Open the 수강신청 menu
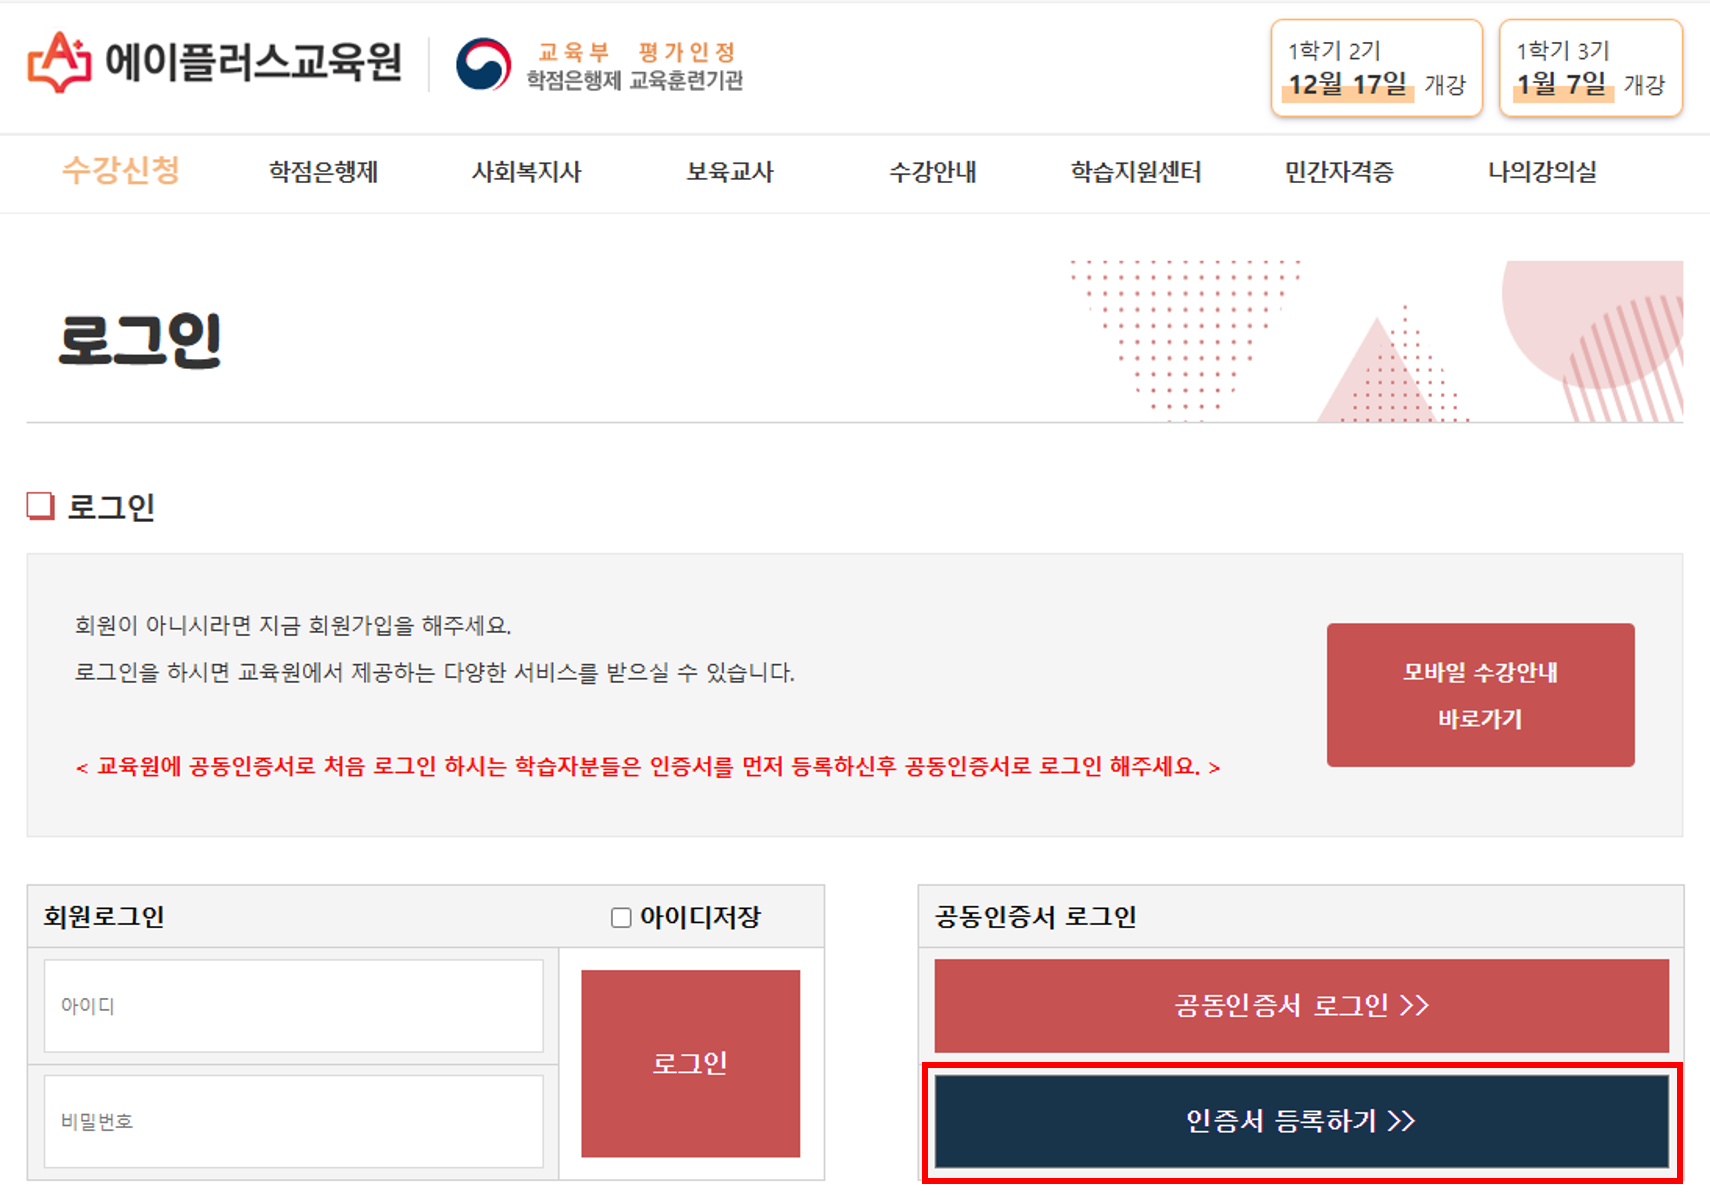 click(x=121, y=172)
